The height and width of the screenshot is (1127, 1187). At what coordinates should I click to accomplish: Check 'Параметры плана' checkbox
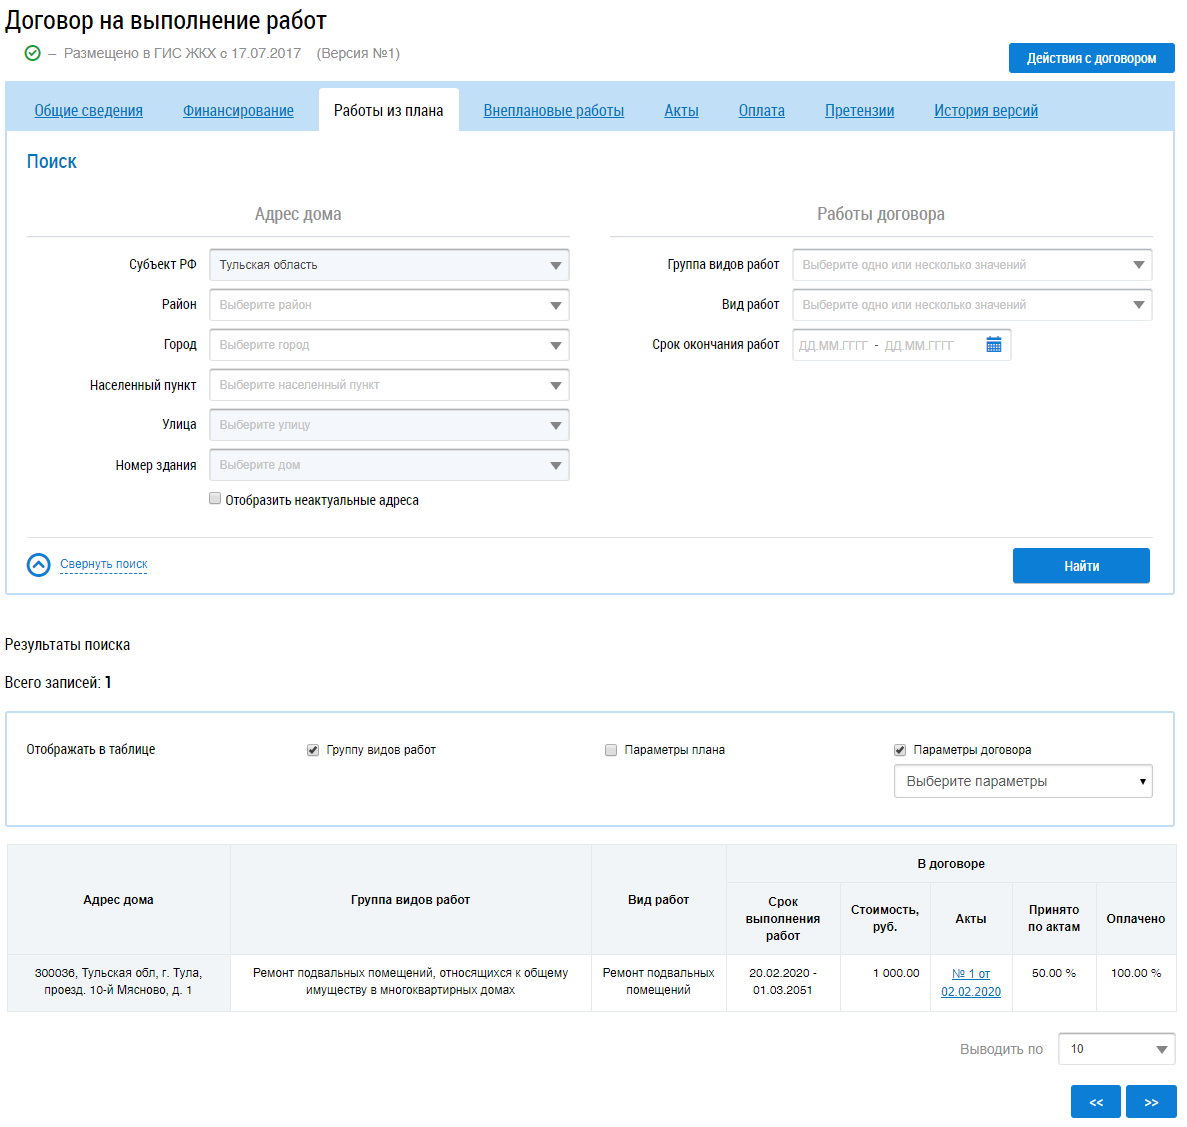point(611,750)
